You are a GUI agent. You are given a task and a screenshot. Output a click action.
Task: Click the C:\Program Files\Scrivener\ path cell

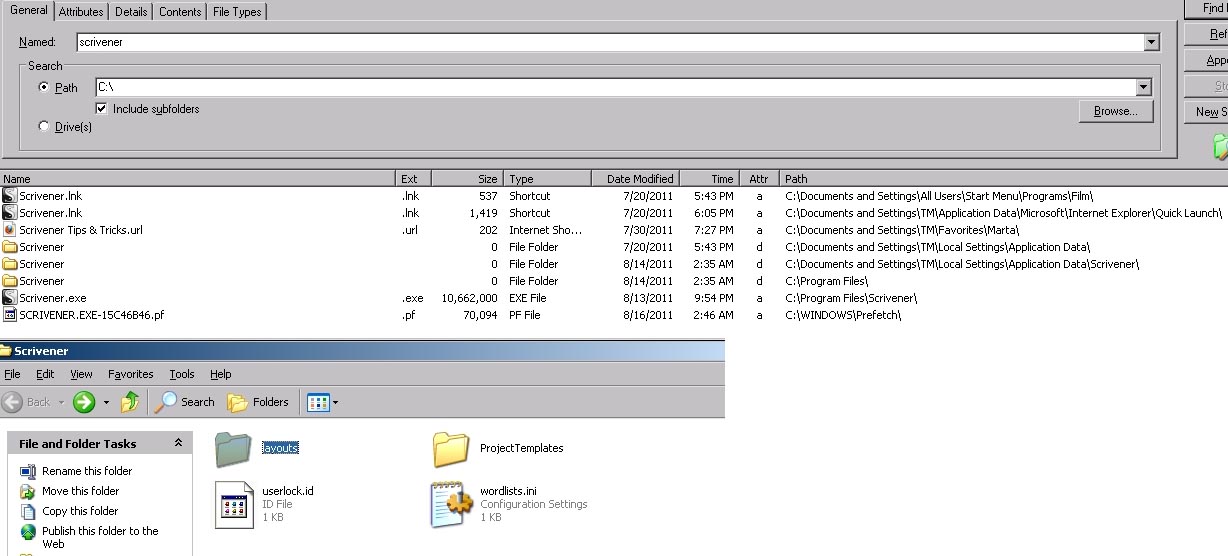[851, 298]
